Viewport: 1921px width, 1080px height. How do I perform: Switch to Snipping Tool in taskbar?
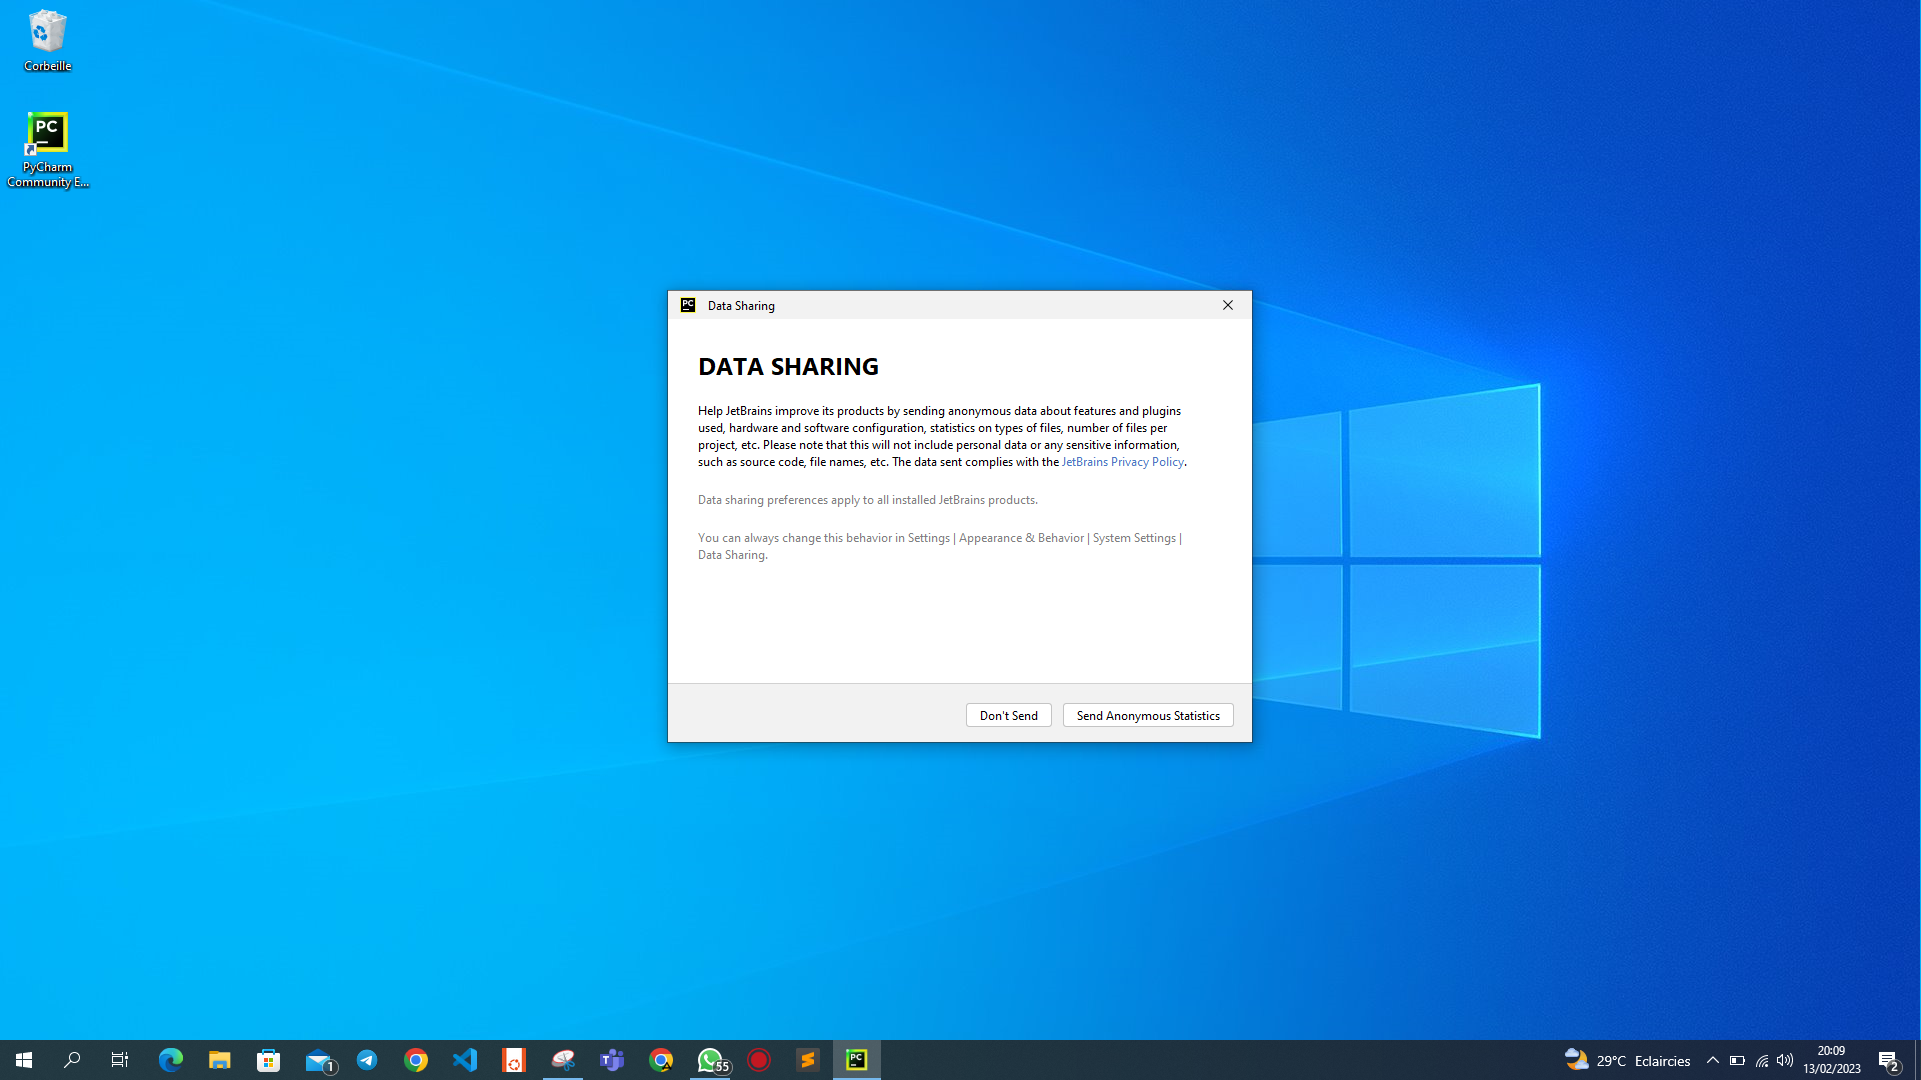[x=563, y=1060]
